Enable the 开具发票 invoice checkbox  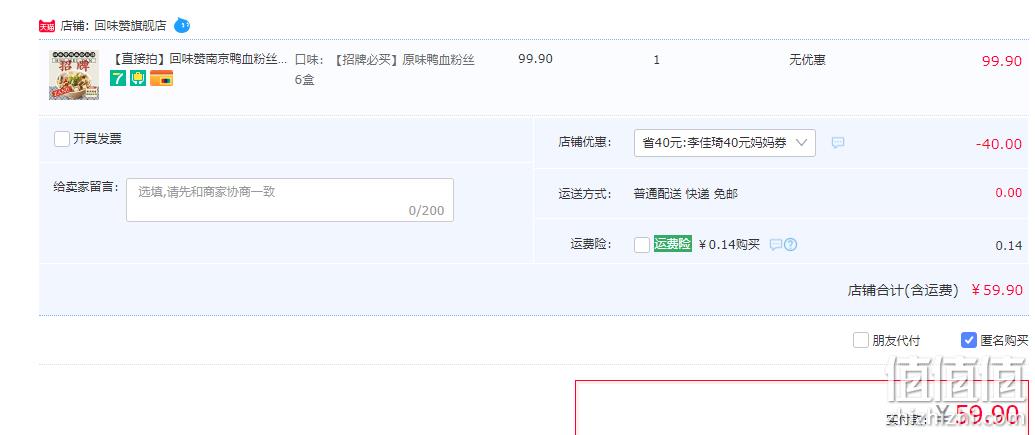point(62,139)
